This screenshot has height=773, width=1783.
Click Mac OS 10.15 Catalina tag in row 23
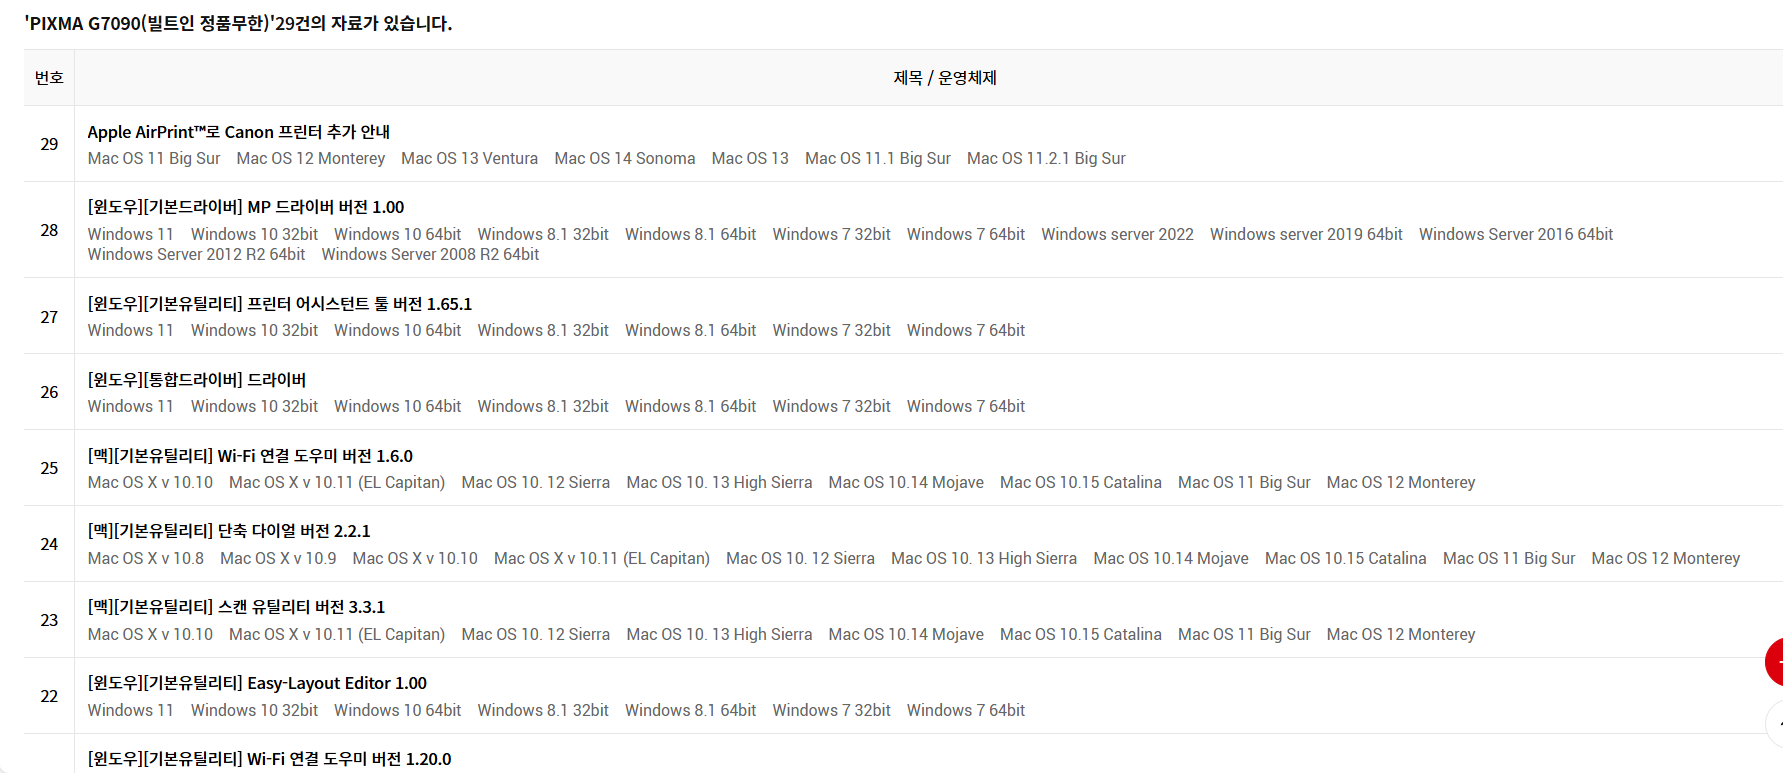click(x=1081, y=634)
